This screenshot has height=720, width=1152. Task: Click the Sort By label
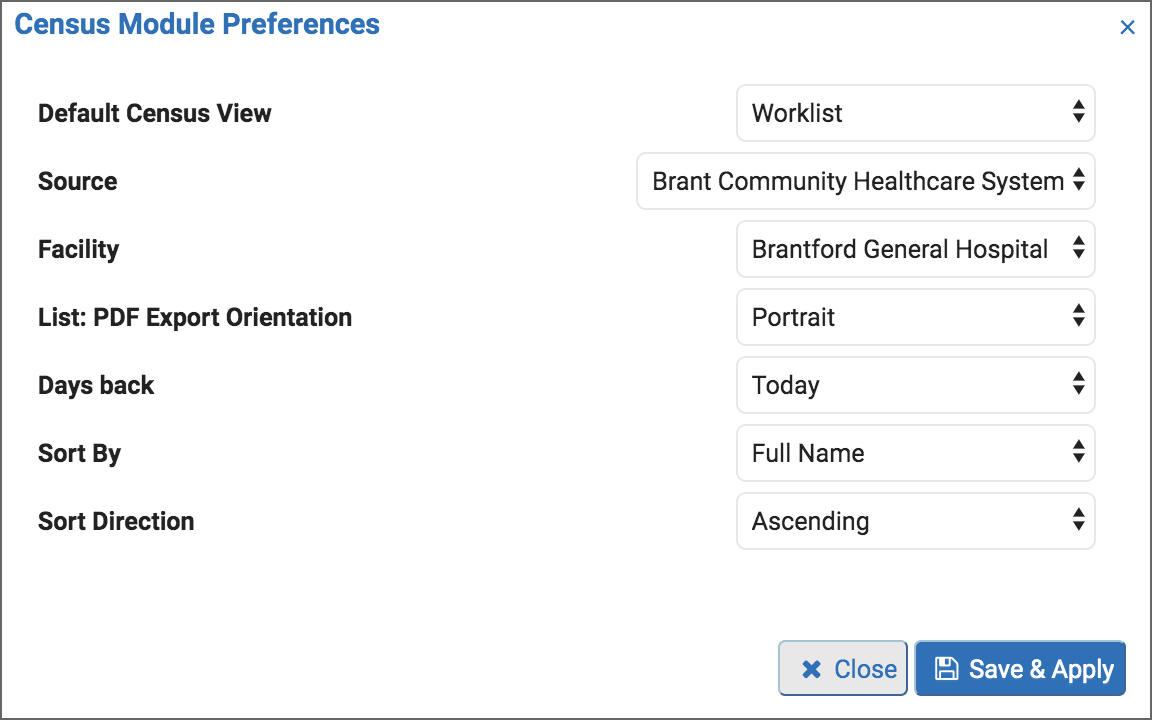[x=79, y=453]
